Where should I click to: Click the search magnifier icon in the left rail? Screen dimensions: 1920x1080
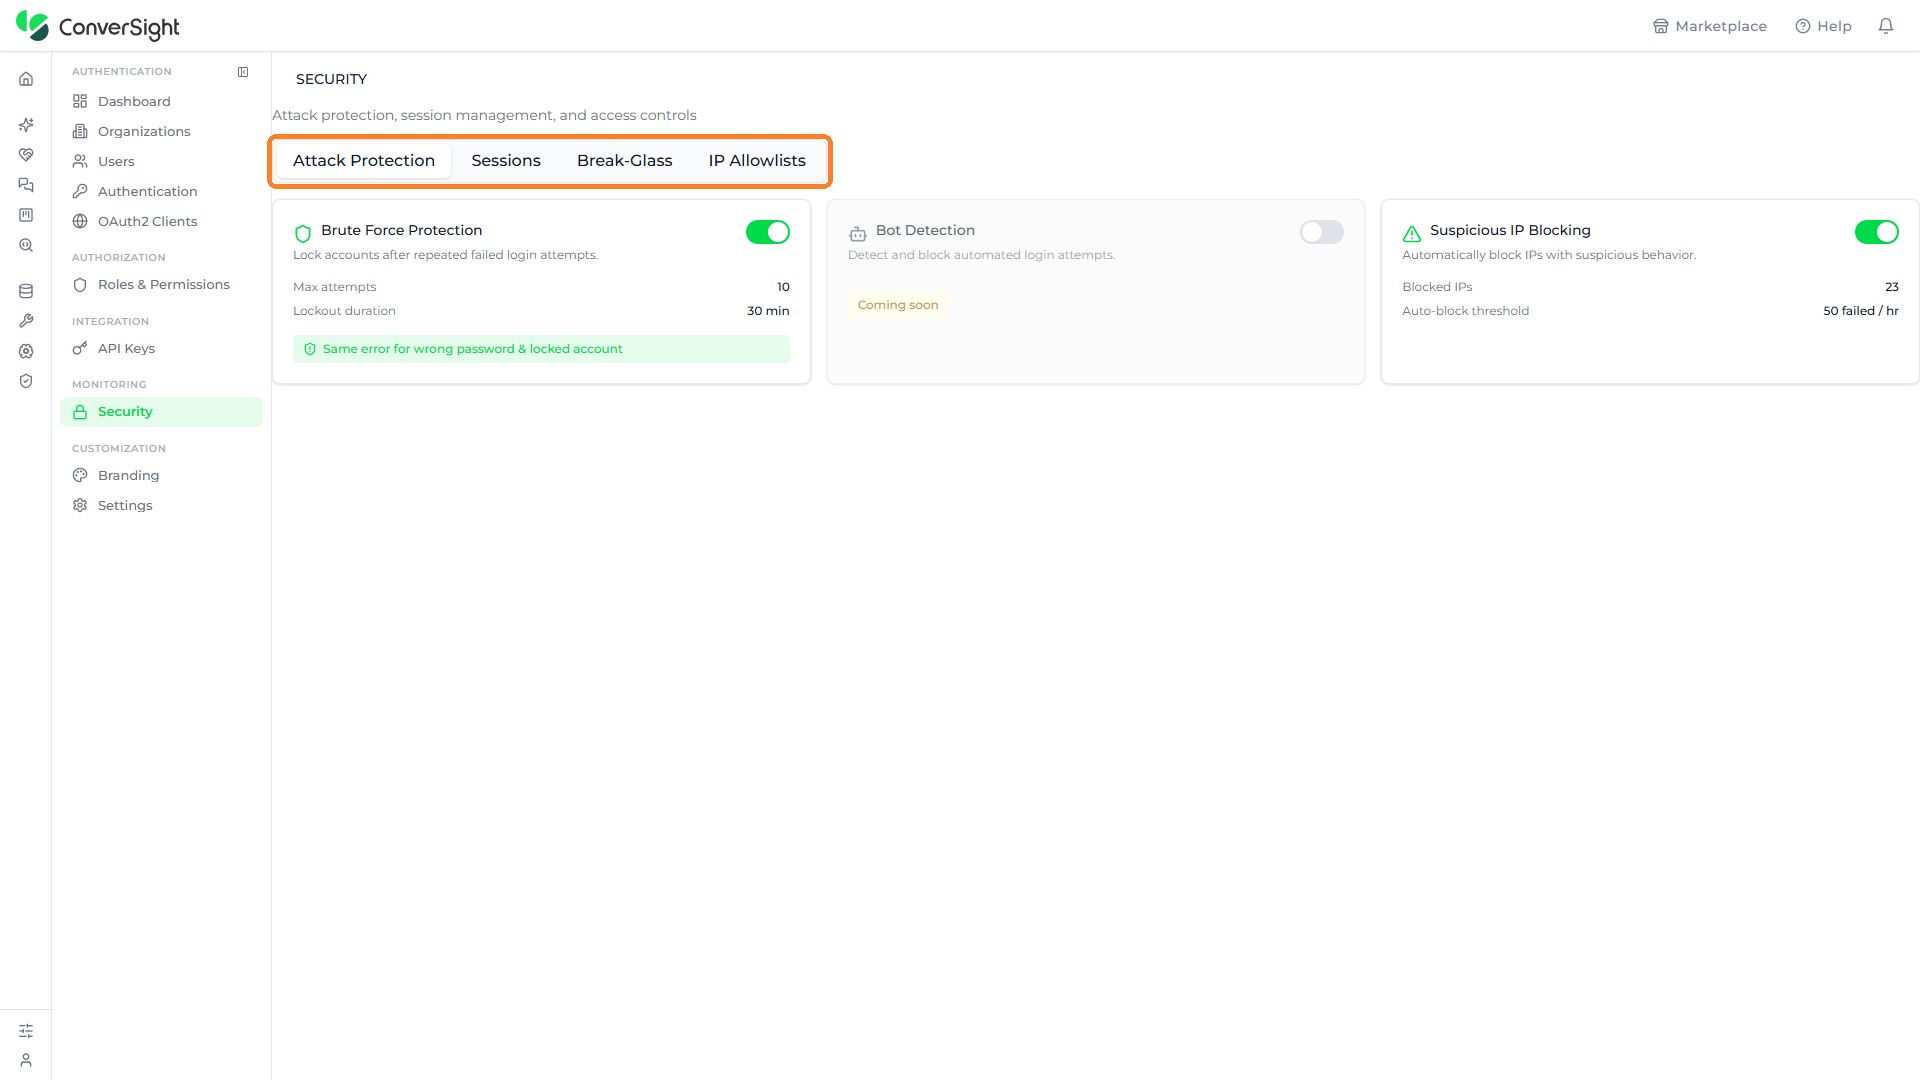26,245
